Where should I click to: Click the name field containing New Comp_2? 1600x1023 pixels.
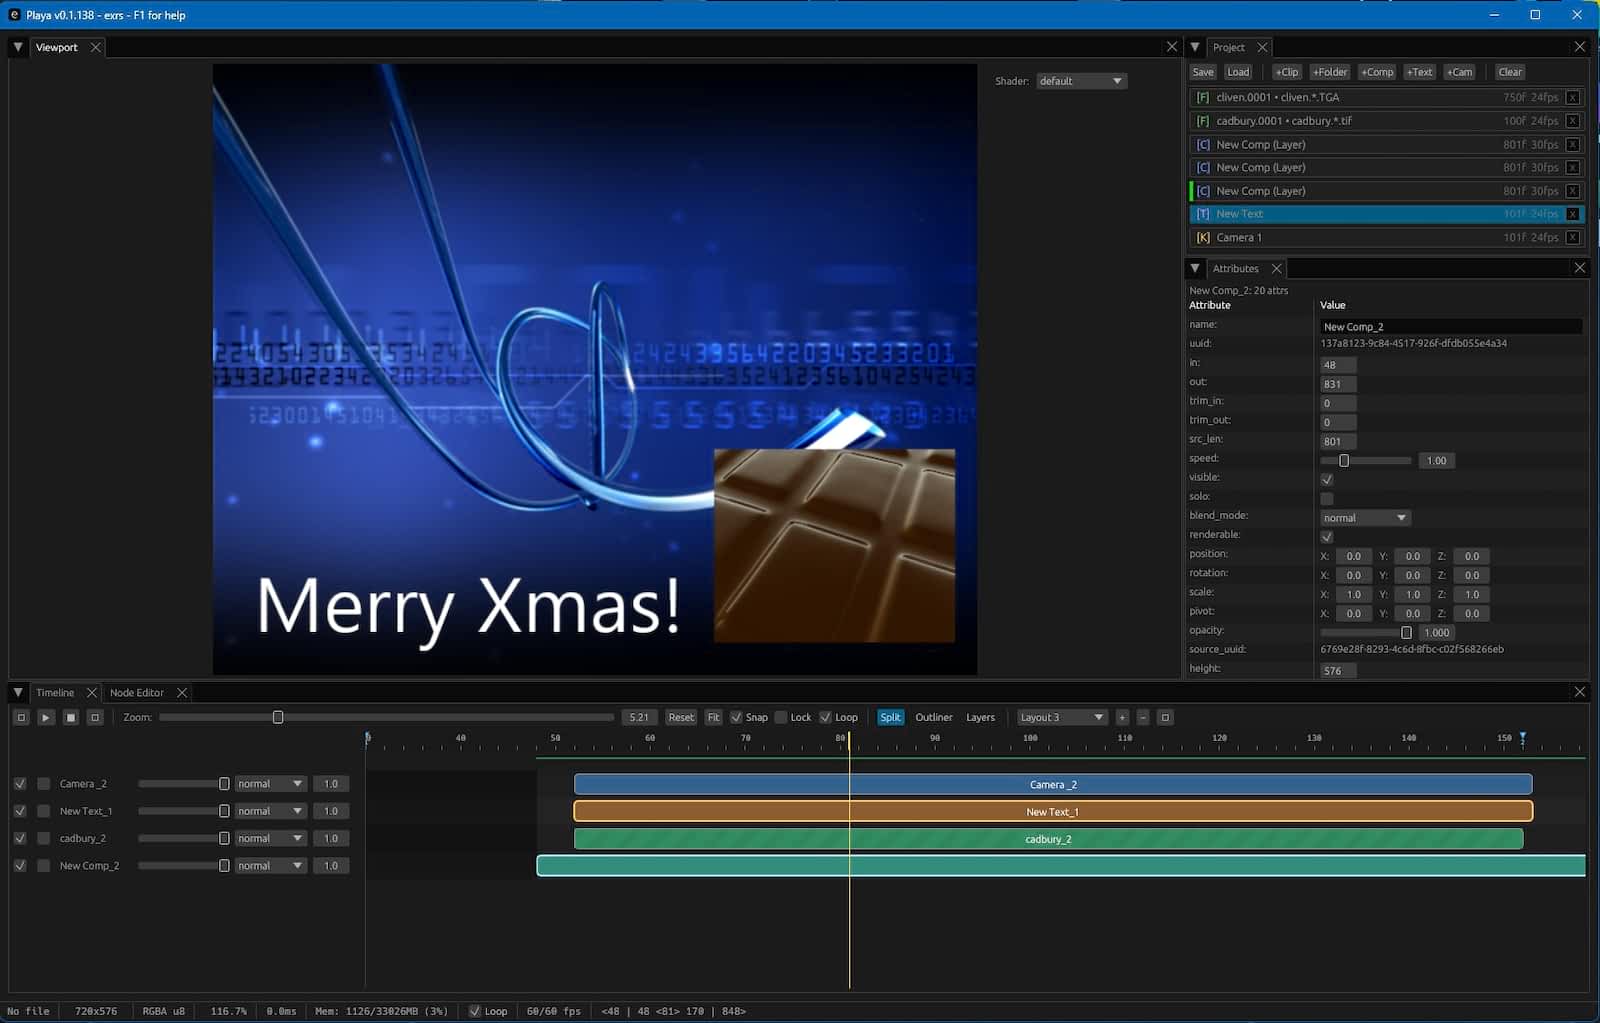click(x=1451, y=327)
